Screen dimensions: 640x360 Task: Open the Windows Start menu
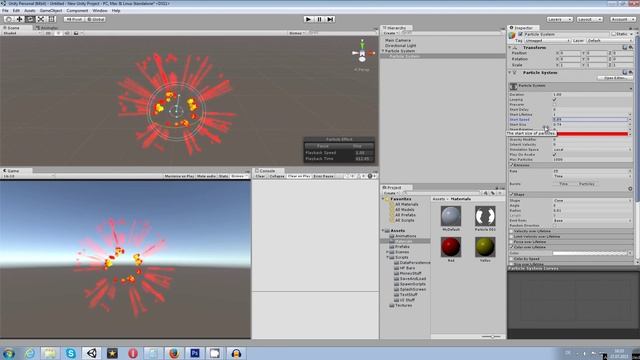pyautogui.click(x=9, y=353)
